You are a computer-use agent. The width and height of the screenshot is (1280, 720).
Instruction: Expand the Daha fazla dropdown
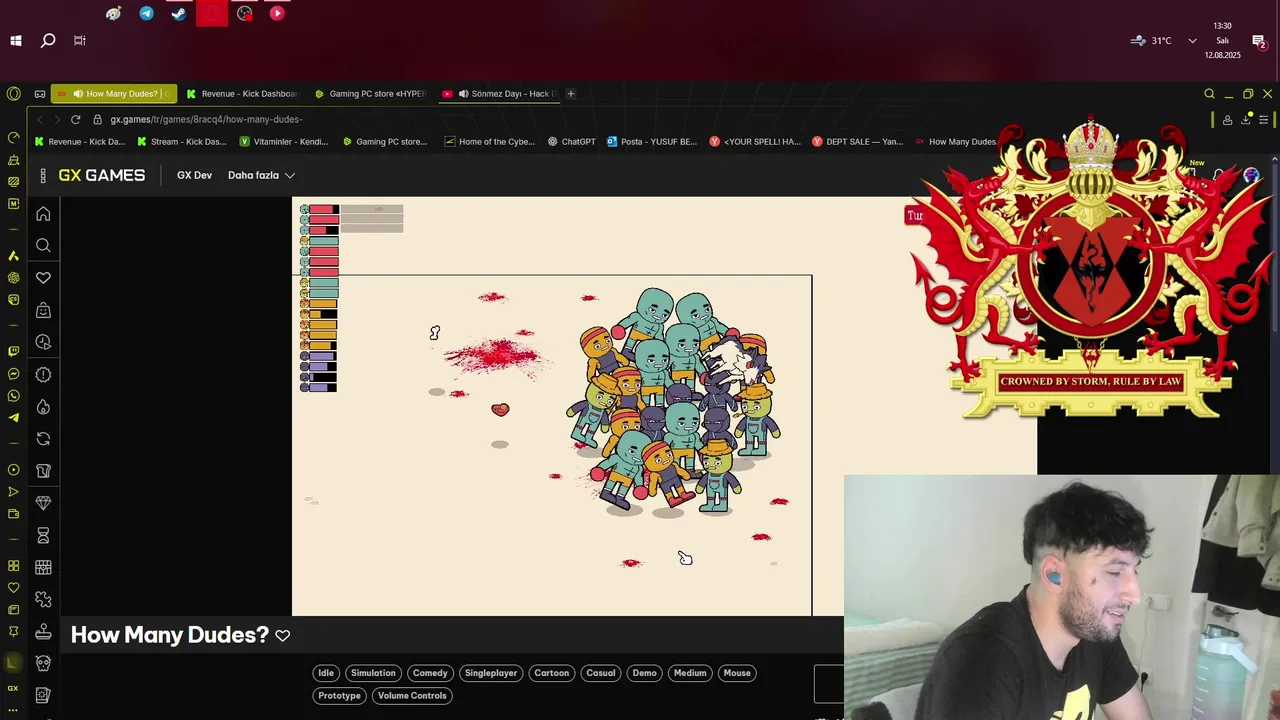pos(261,175)
